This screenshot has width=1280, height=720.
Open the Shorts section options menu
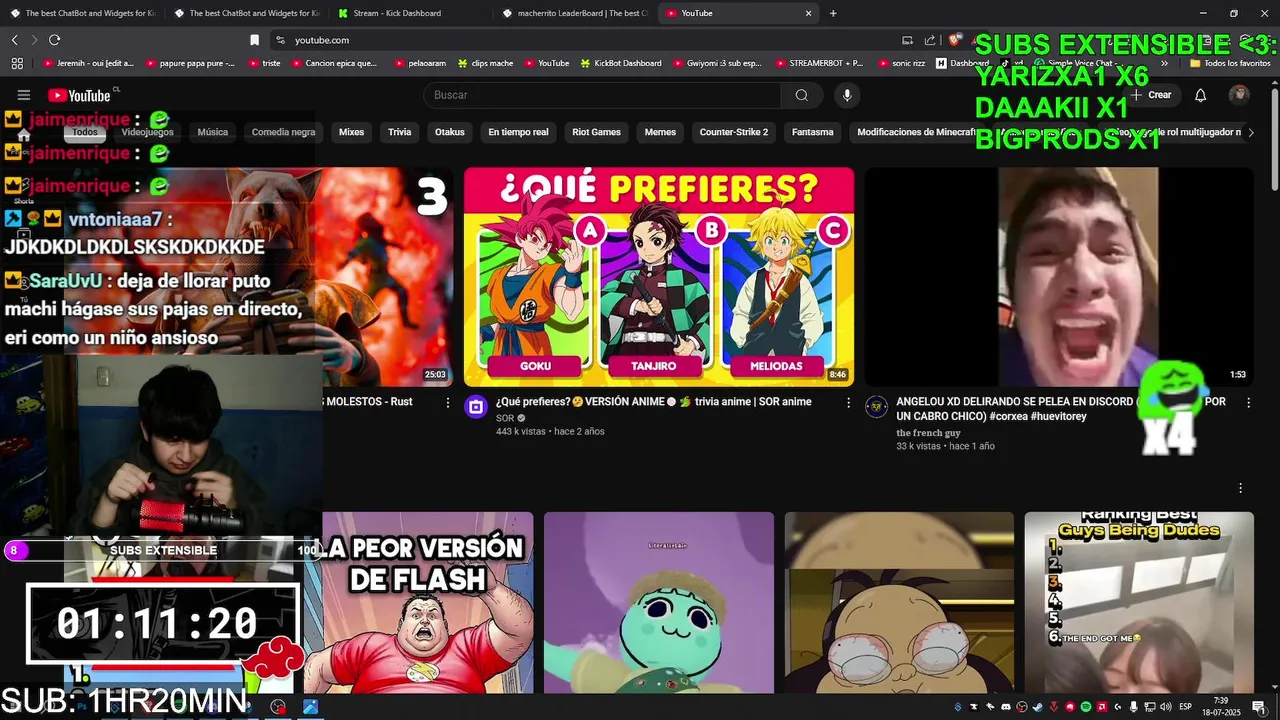pos(1241,488)
